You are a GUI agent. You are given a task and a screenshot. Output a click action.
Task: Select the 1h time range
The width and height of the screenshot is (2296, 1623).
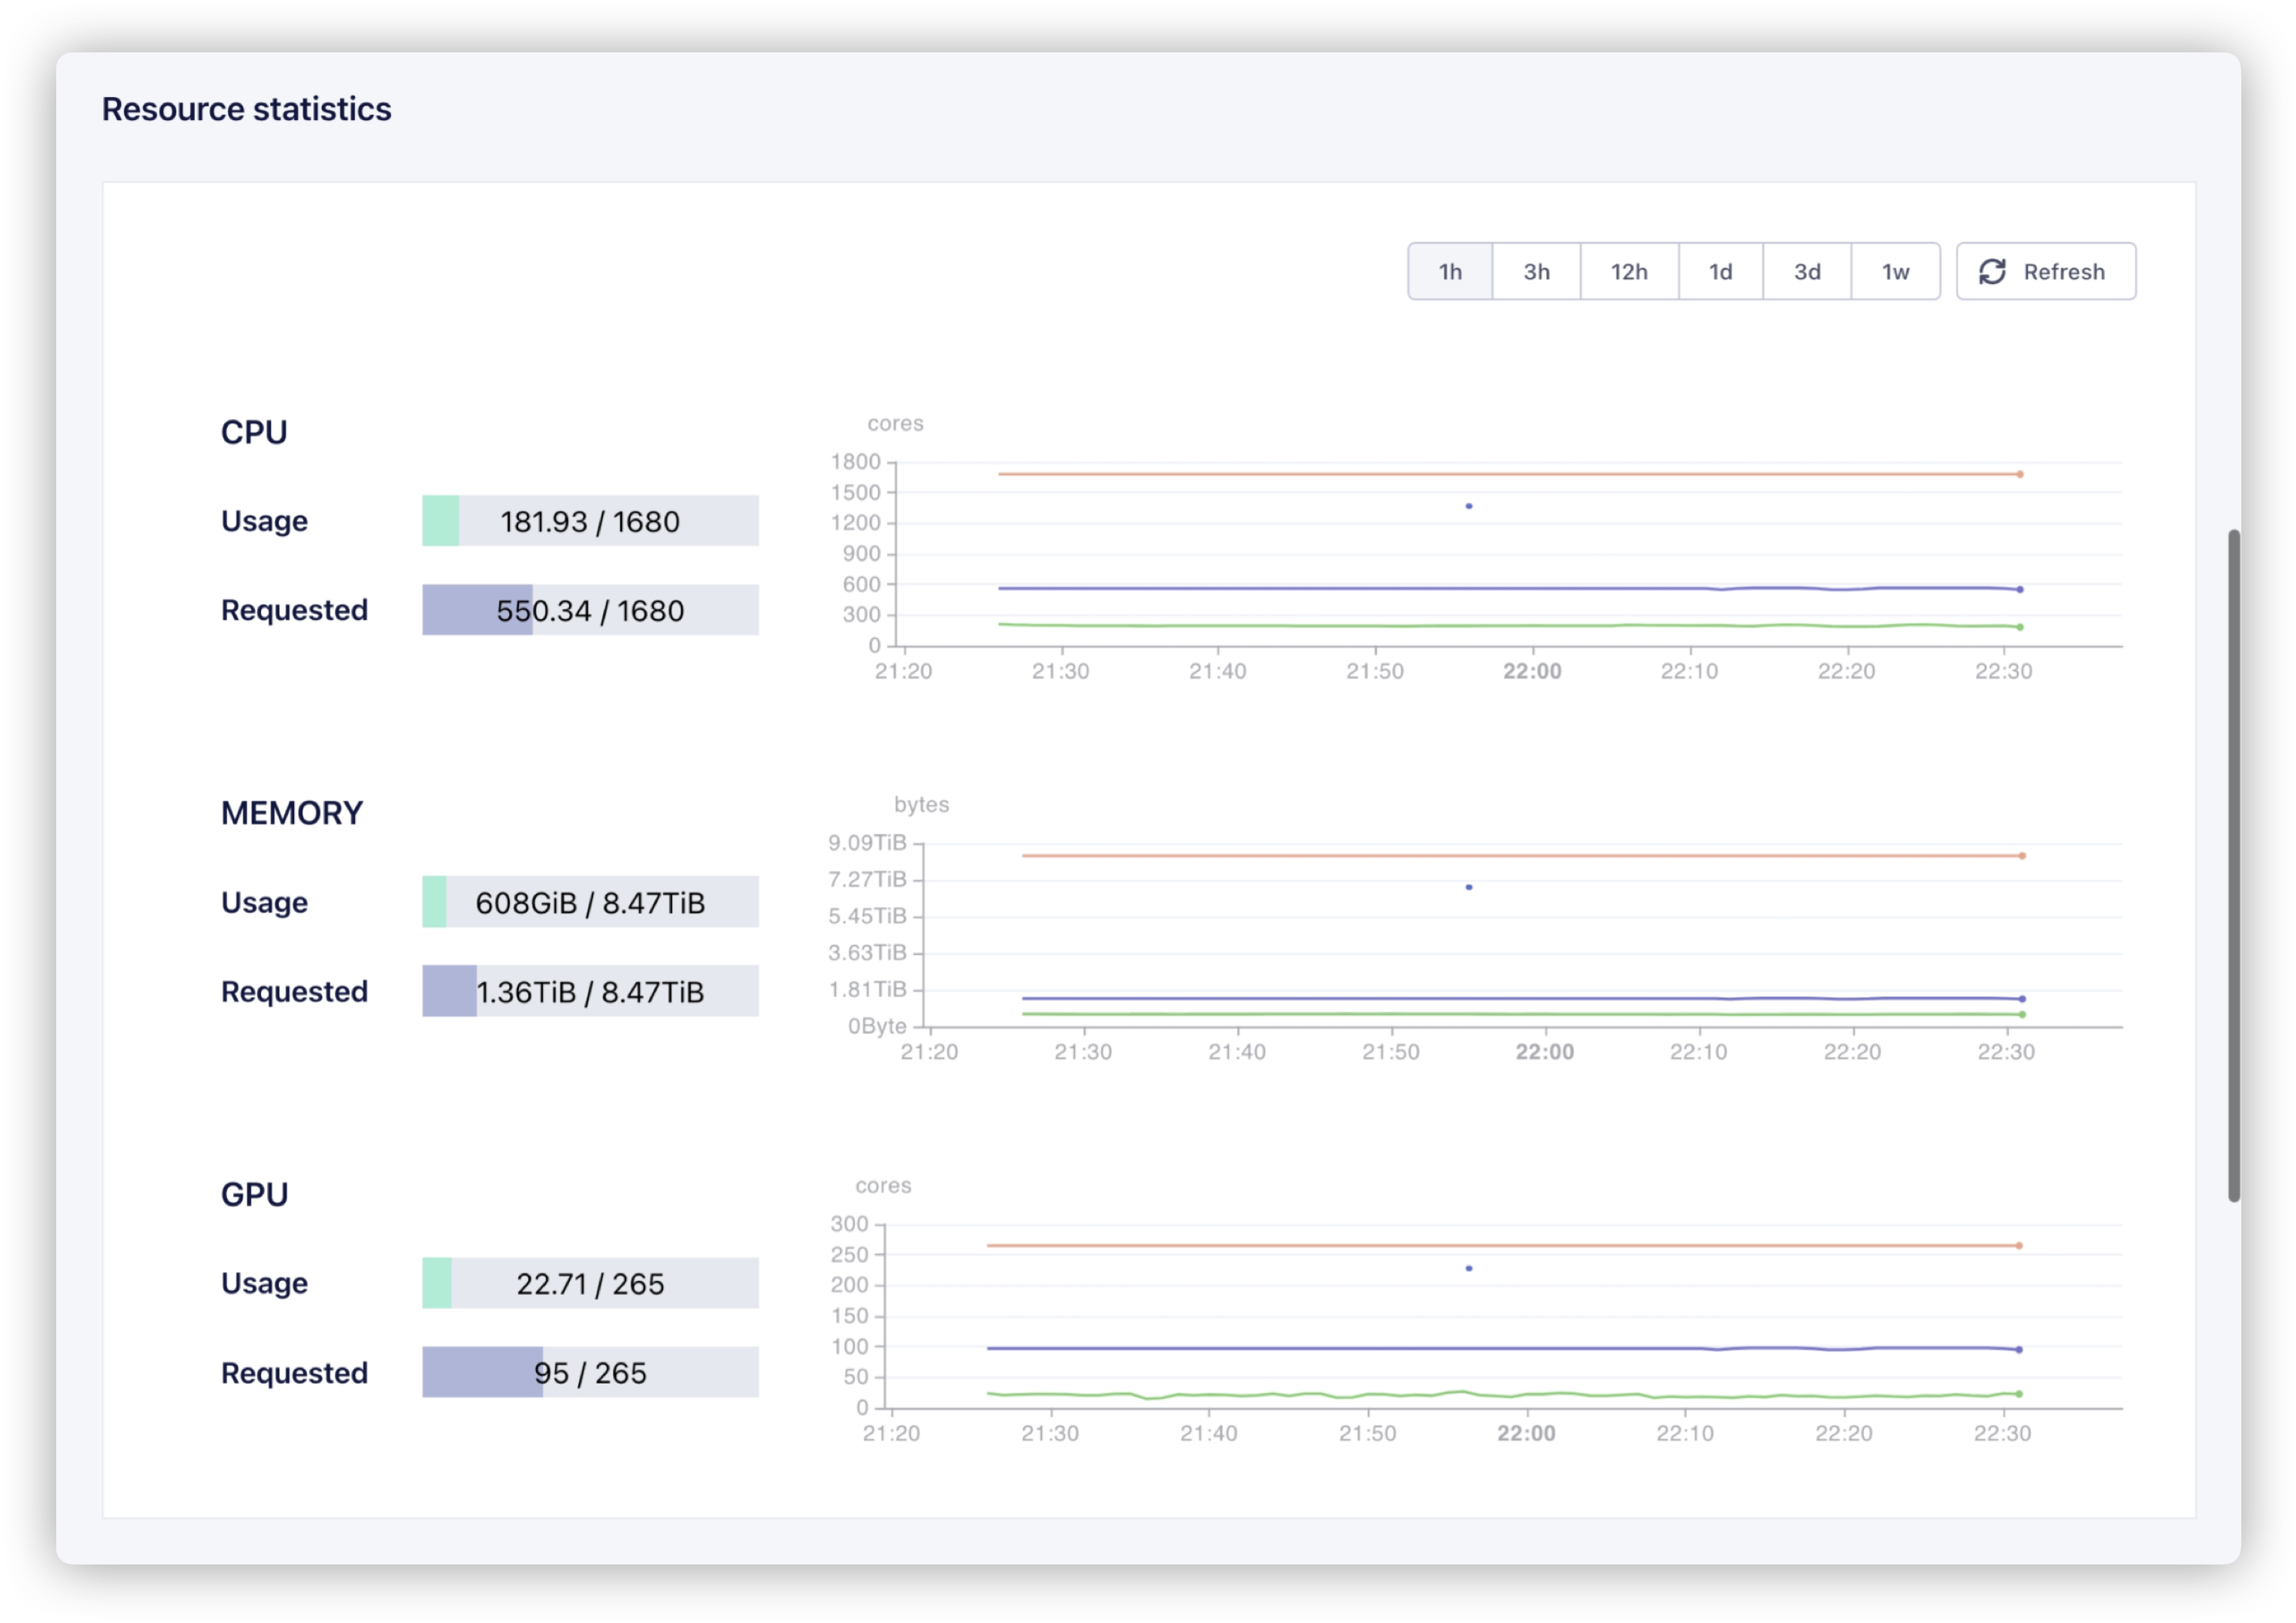pyautogui.click(x=1450, y=271)
